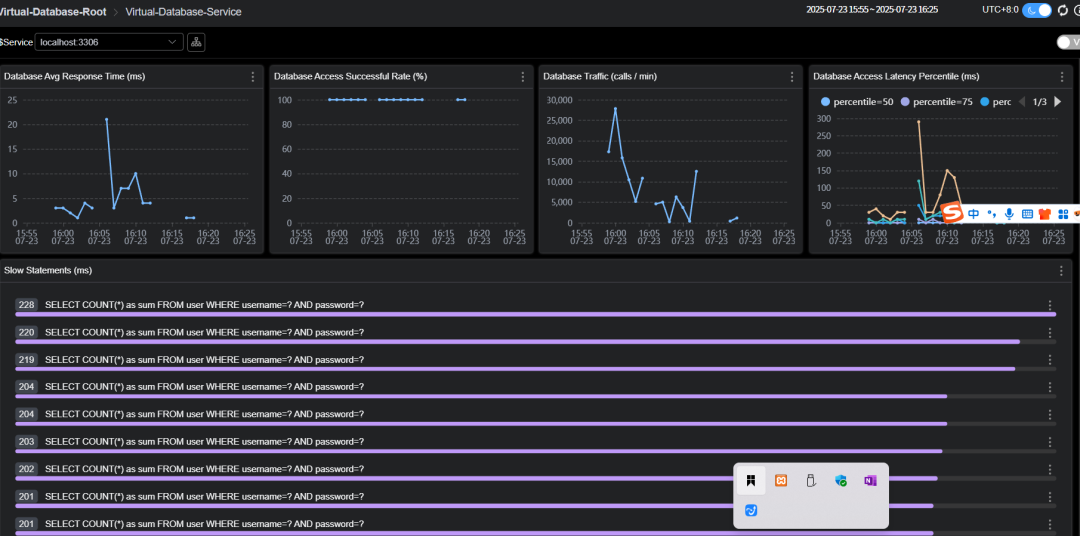Click the OneNote system tray icon
Image resolution: width=1080 pixels, height=536 pixels.
[870, 481]
